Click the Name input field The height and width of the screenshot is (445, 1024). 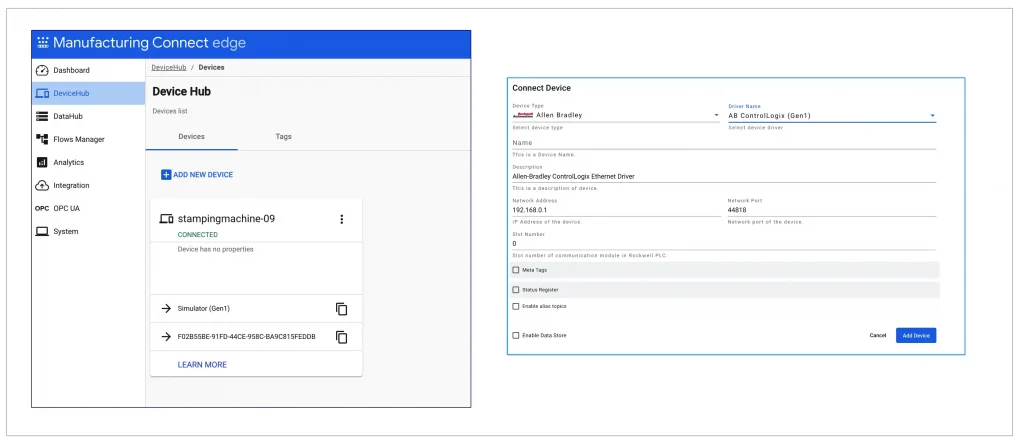[724, 142]
